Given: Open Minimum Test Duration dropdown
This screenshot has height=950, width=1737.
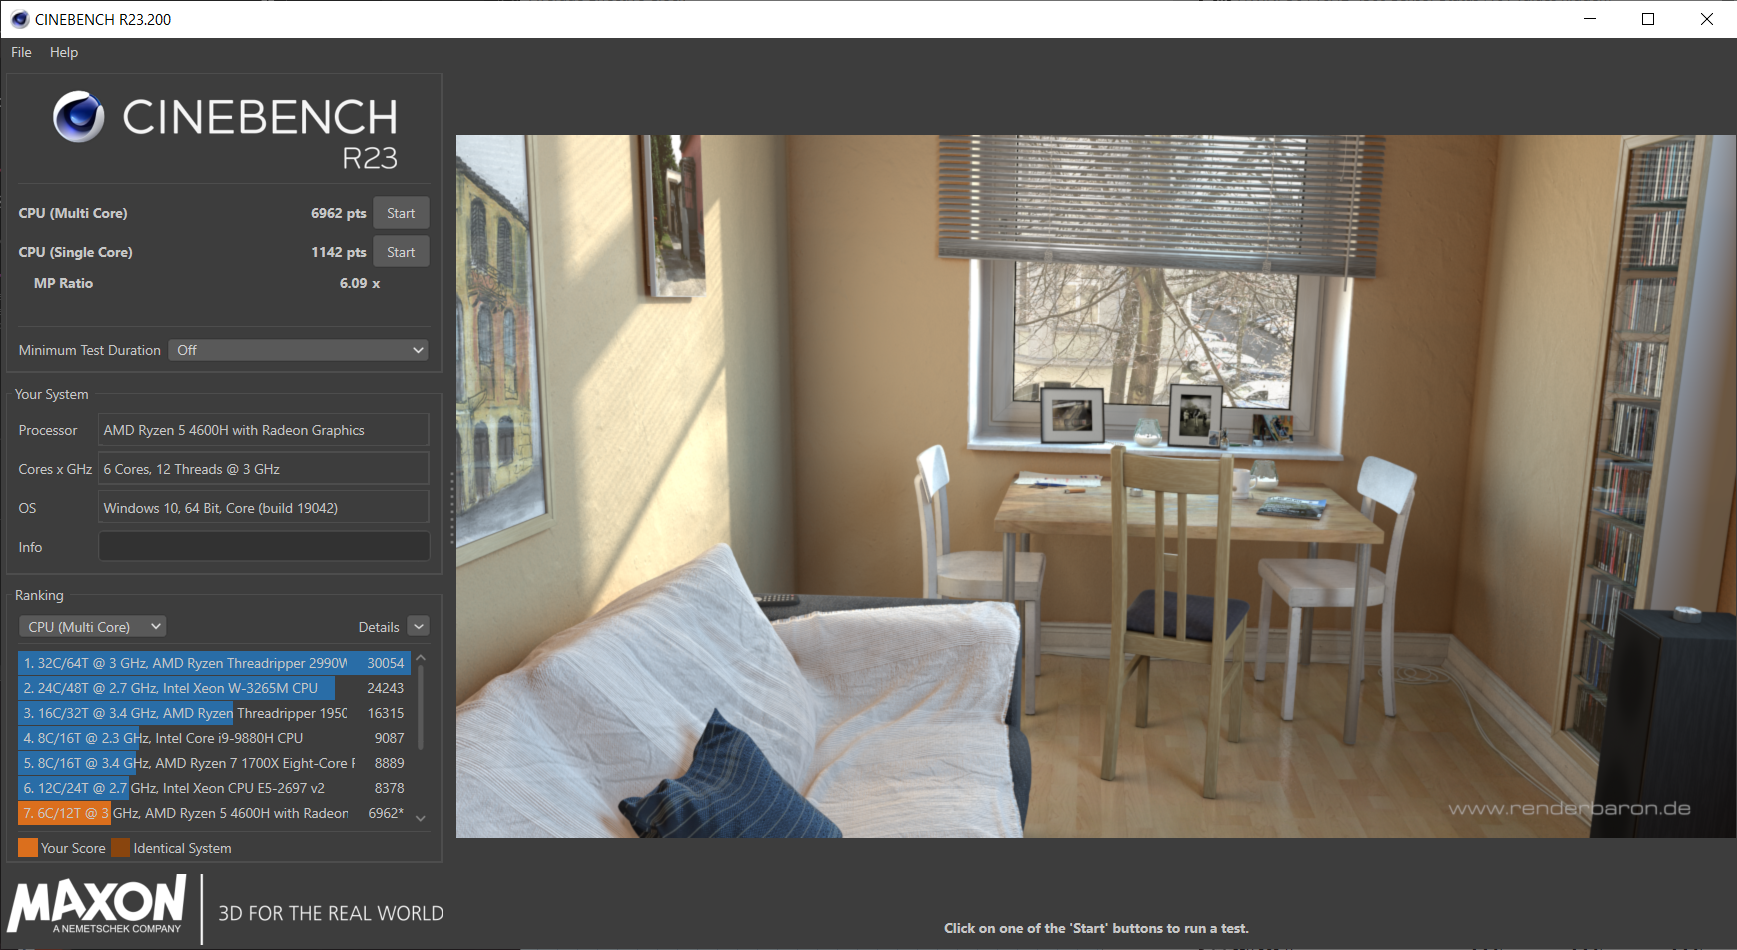Looking at the screenshot, I should point(299,350).
